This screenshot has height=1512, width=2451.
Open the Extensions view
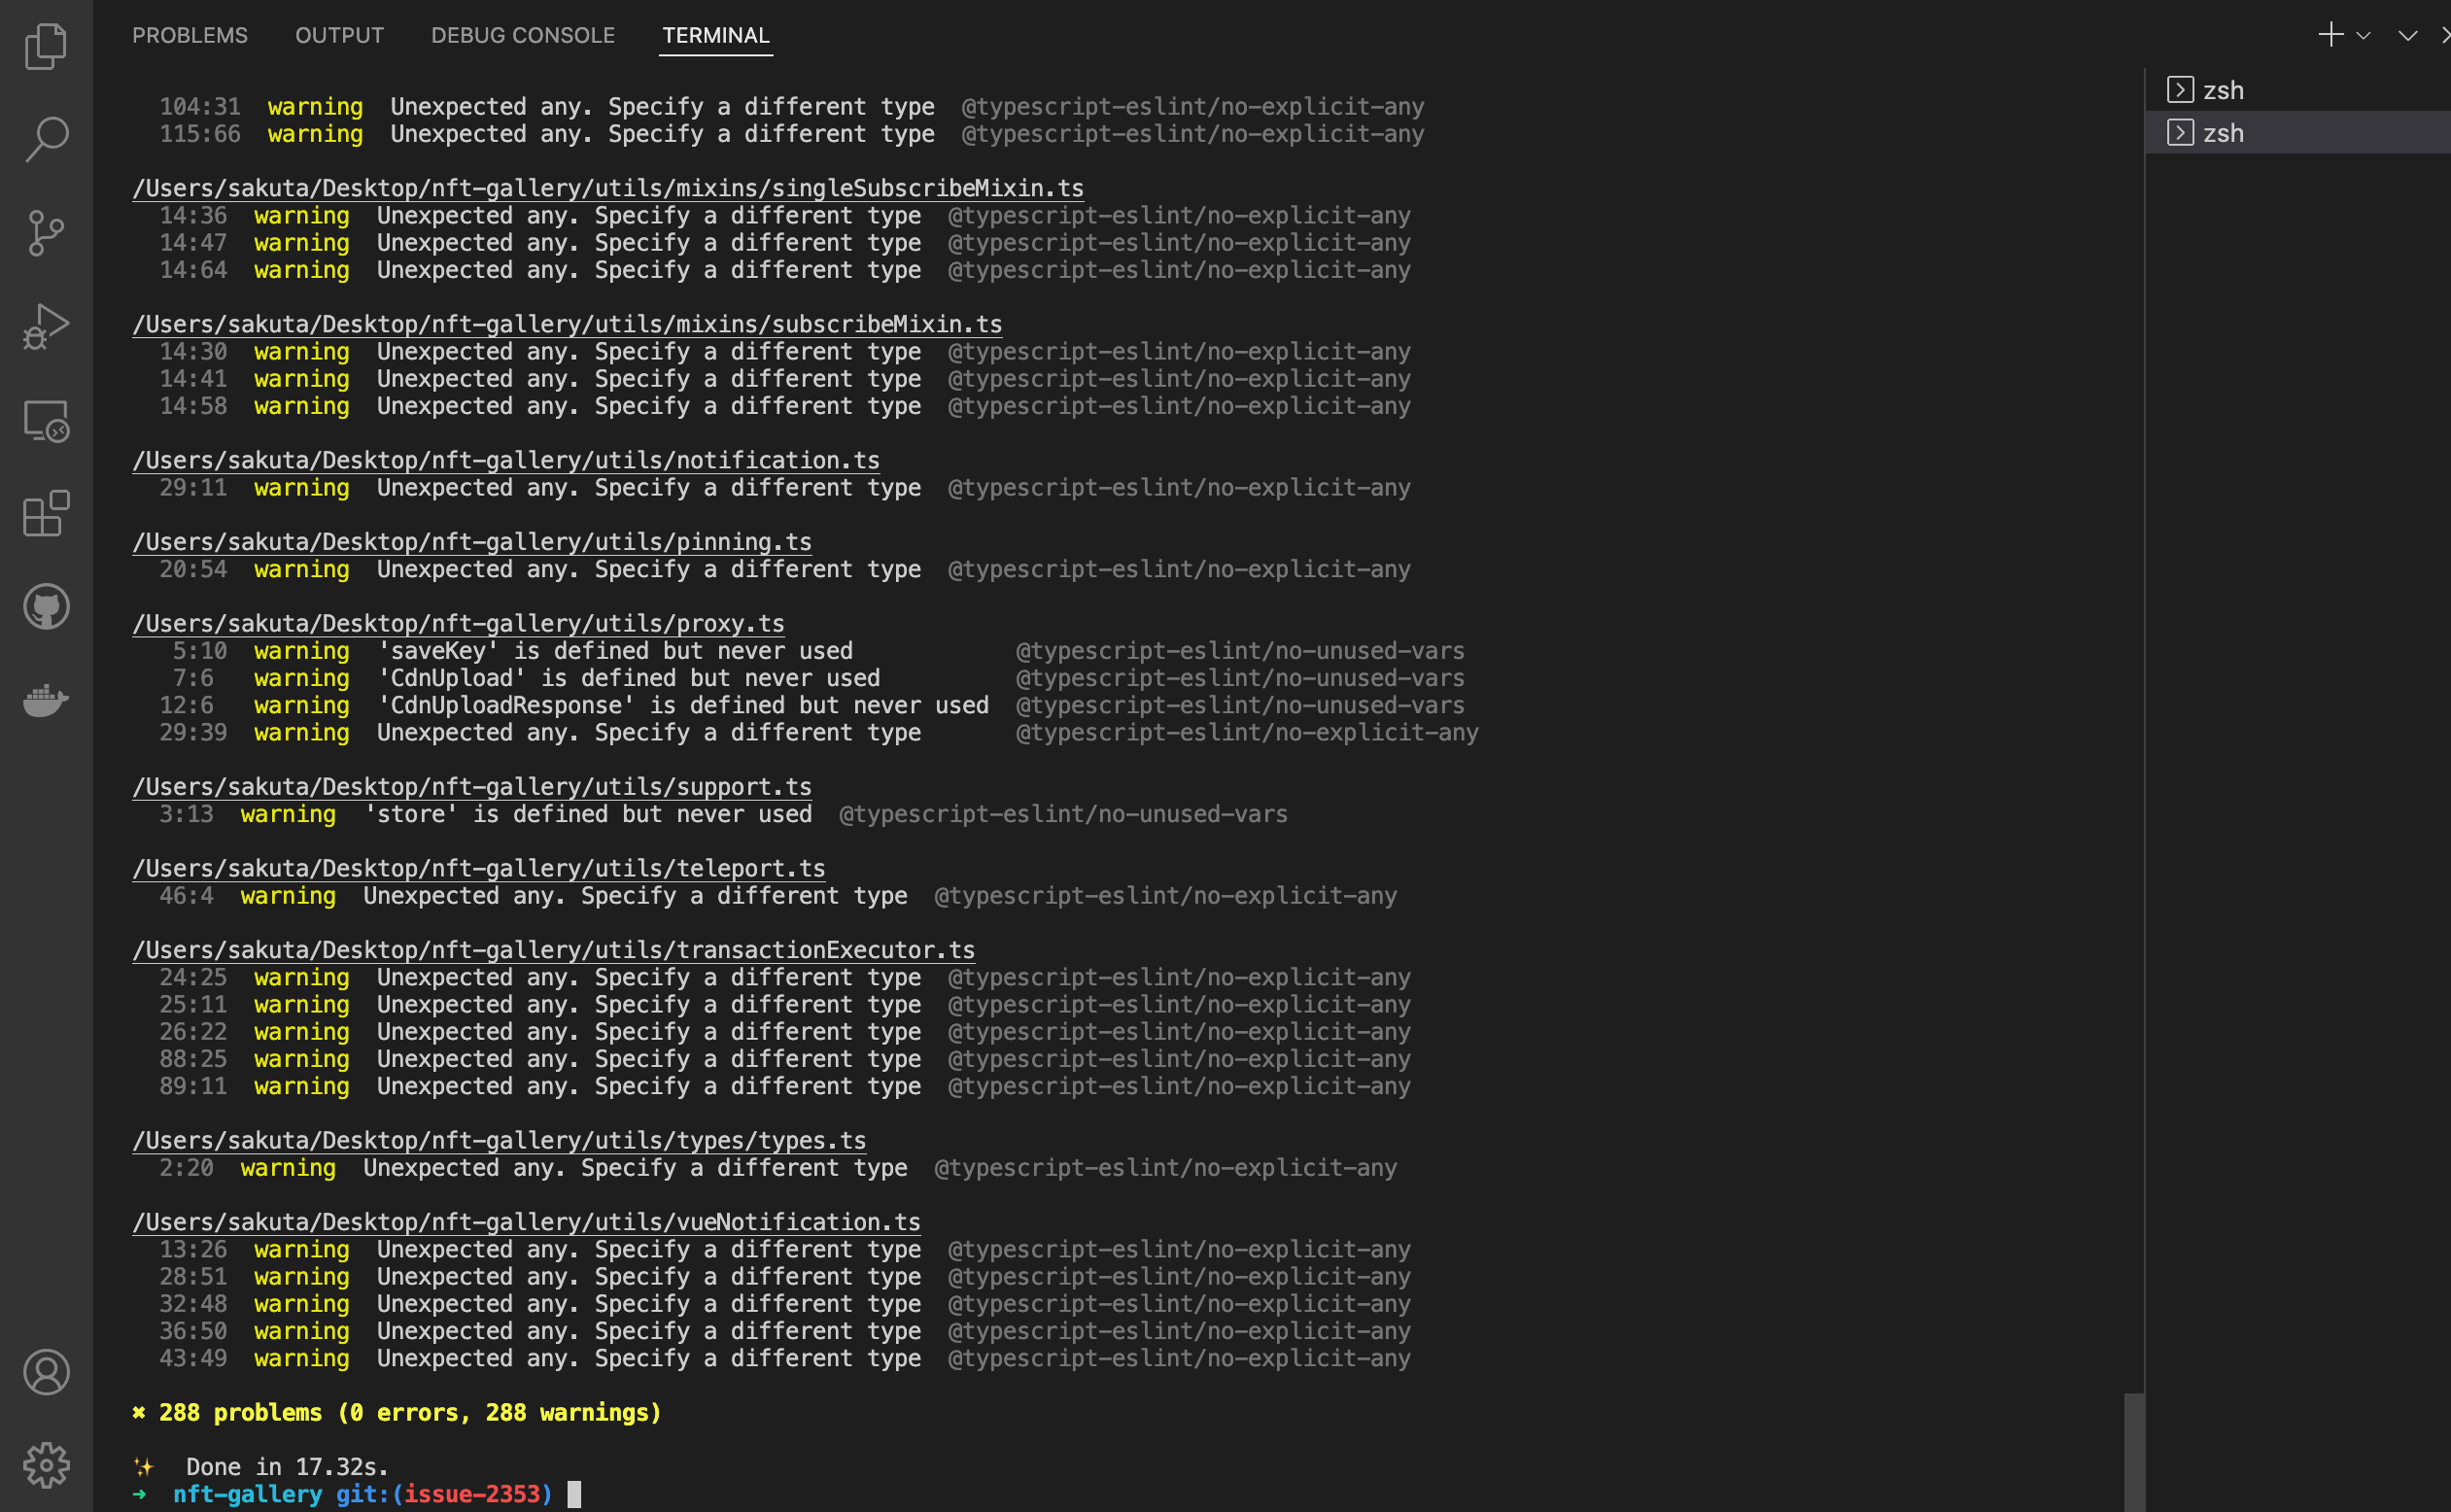click(46, 513)
